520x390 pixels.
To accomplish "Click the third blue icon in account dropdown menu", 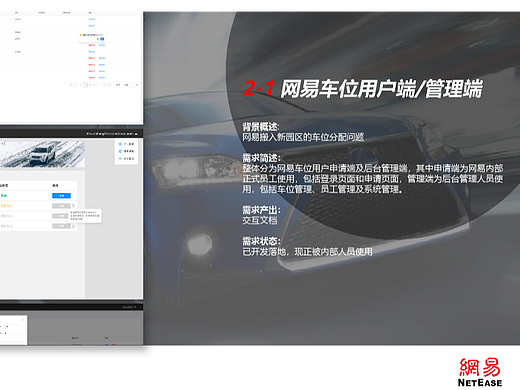I will coord(120,159).
